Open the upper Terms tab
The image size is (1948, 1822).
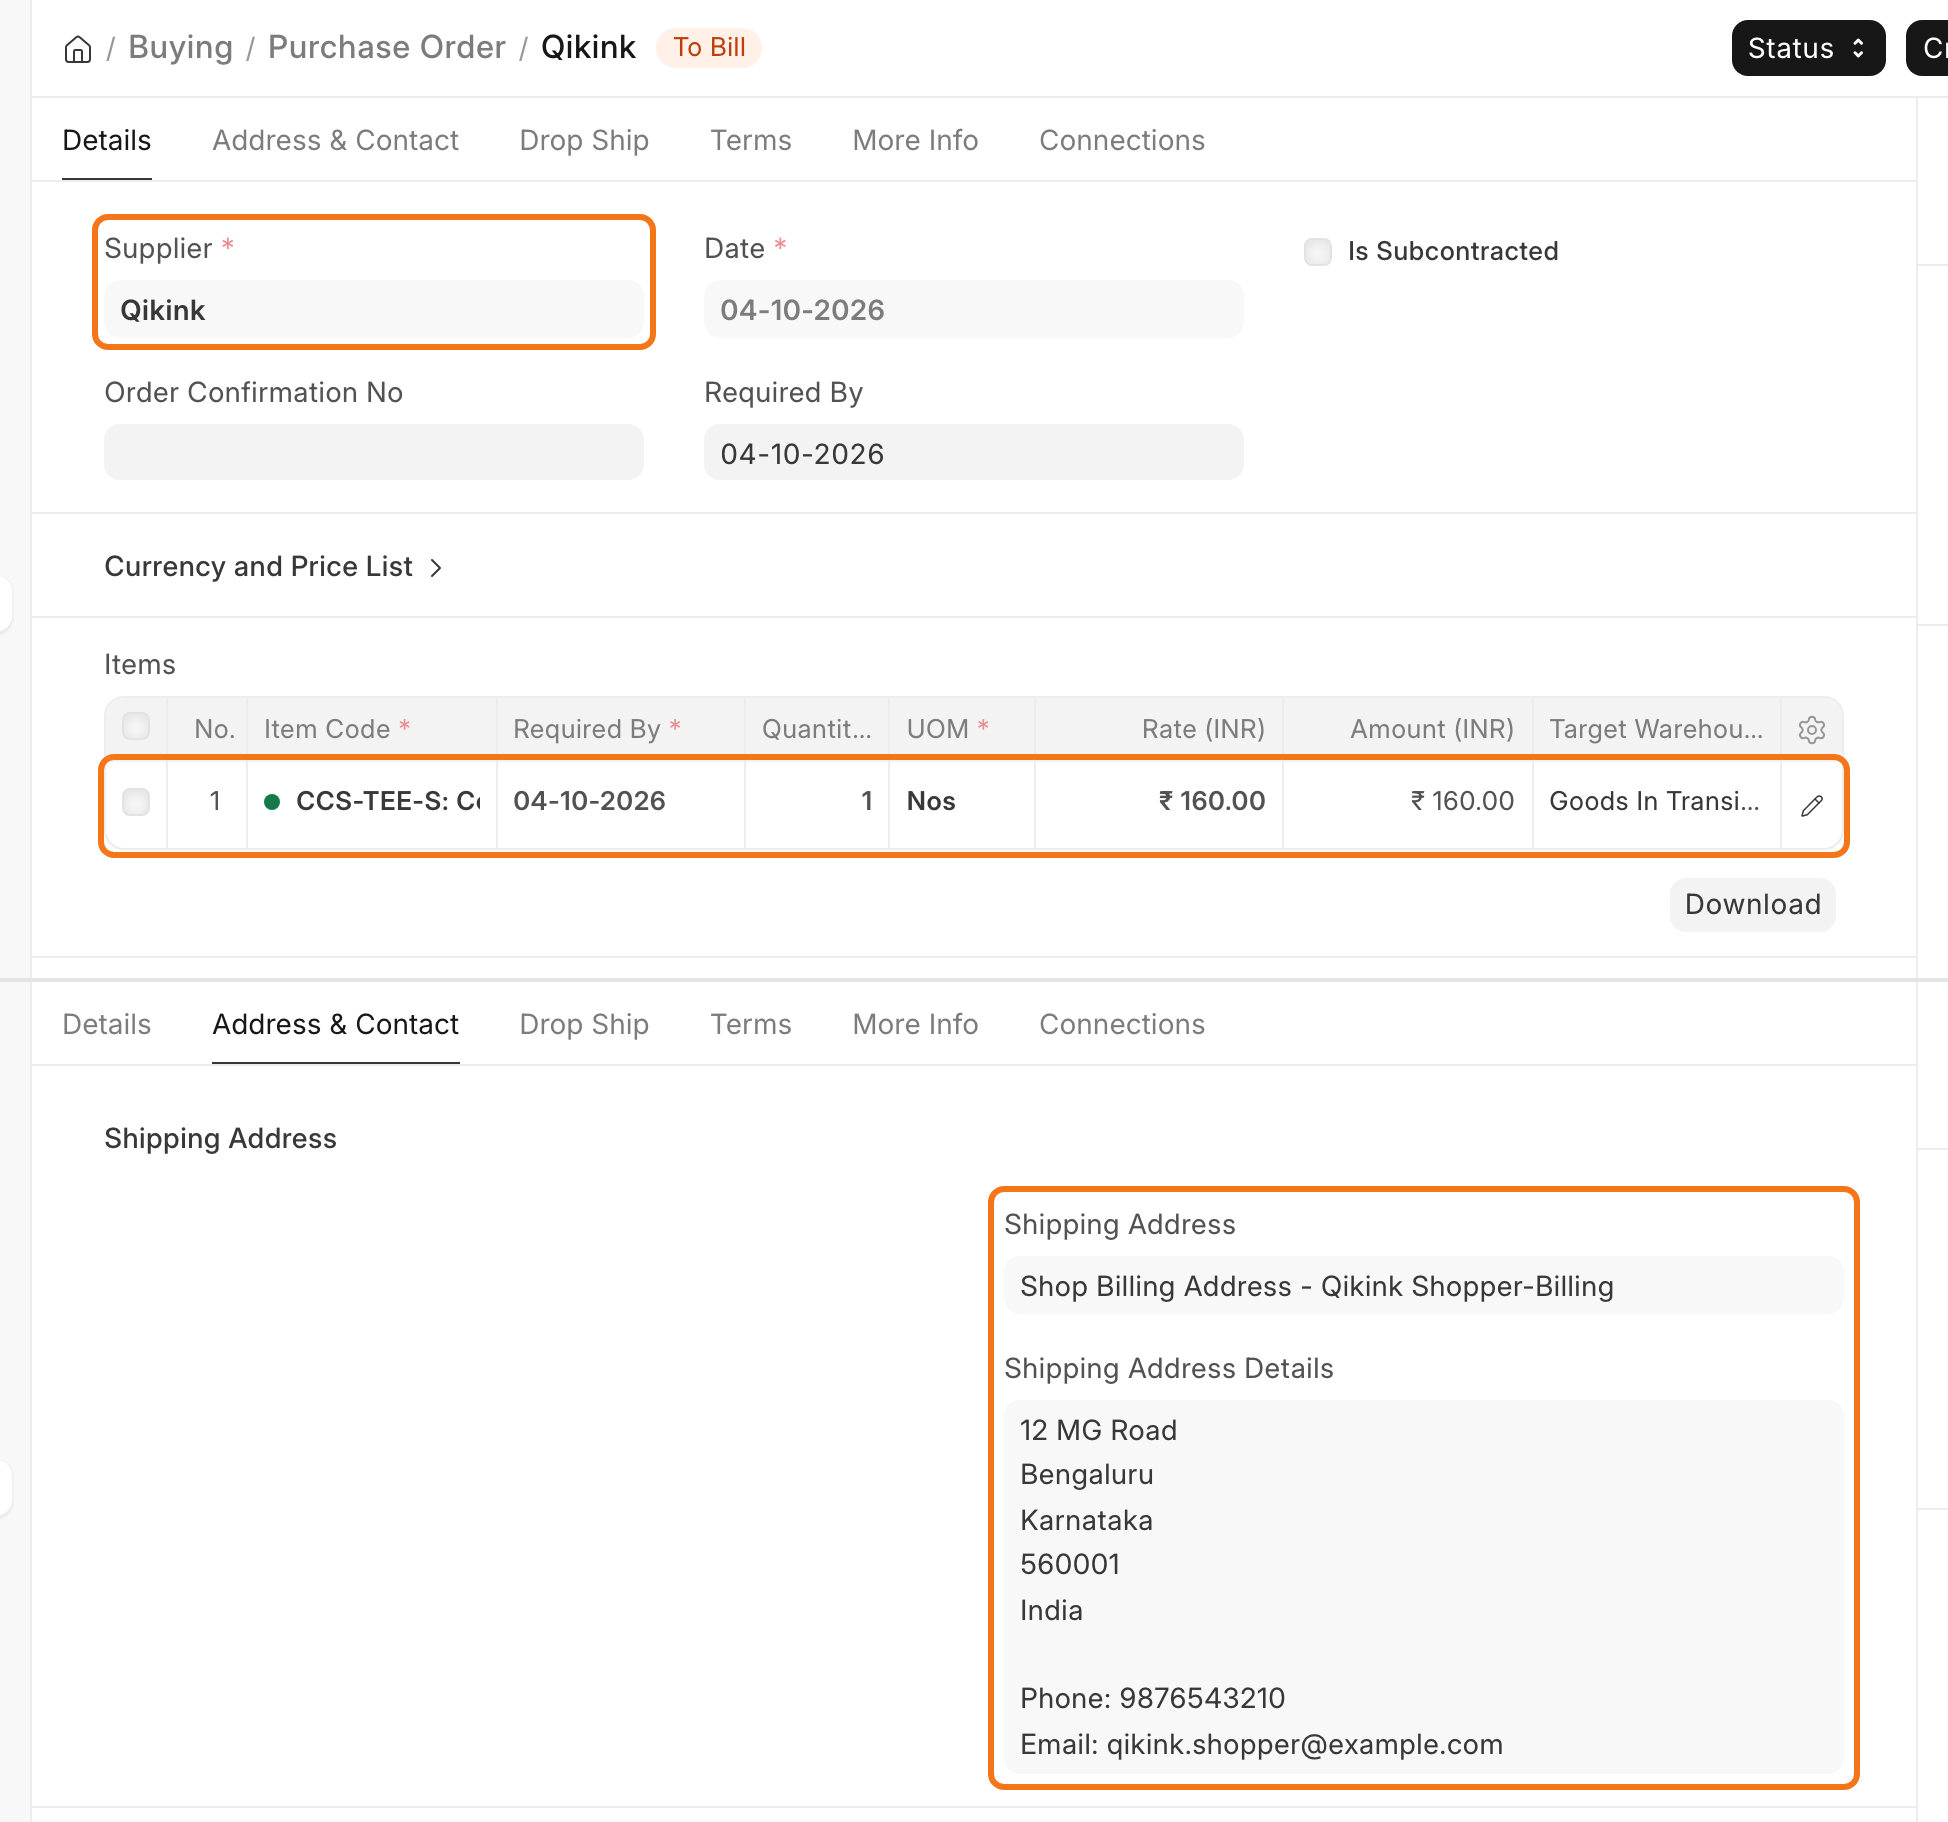[750, 140]
